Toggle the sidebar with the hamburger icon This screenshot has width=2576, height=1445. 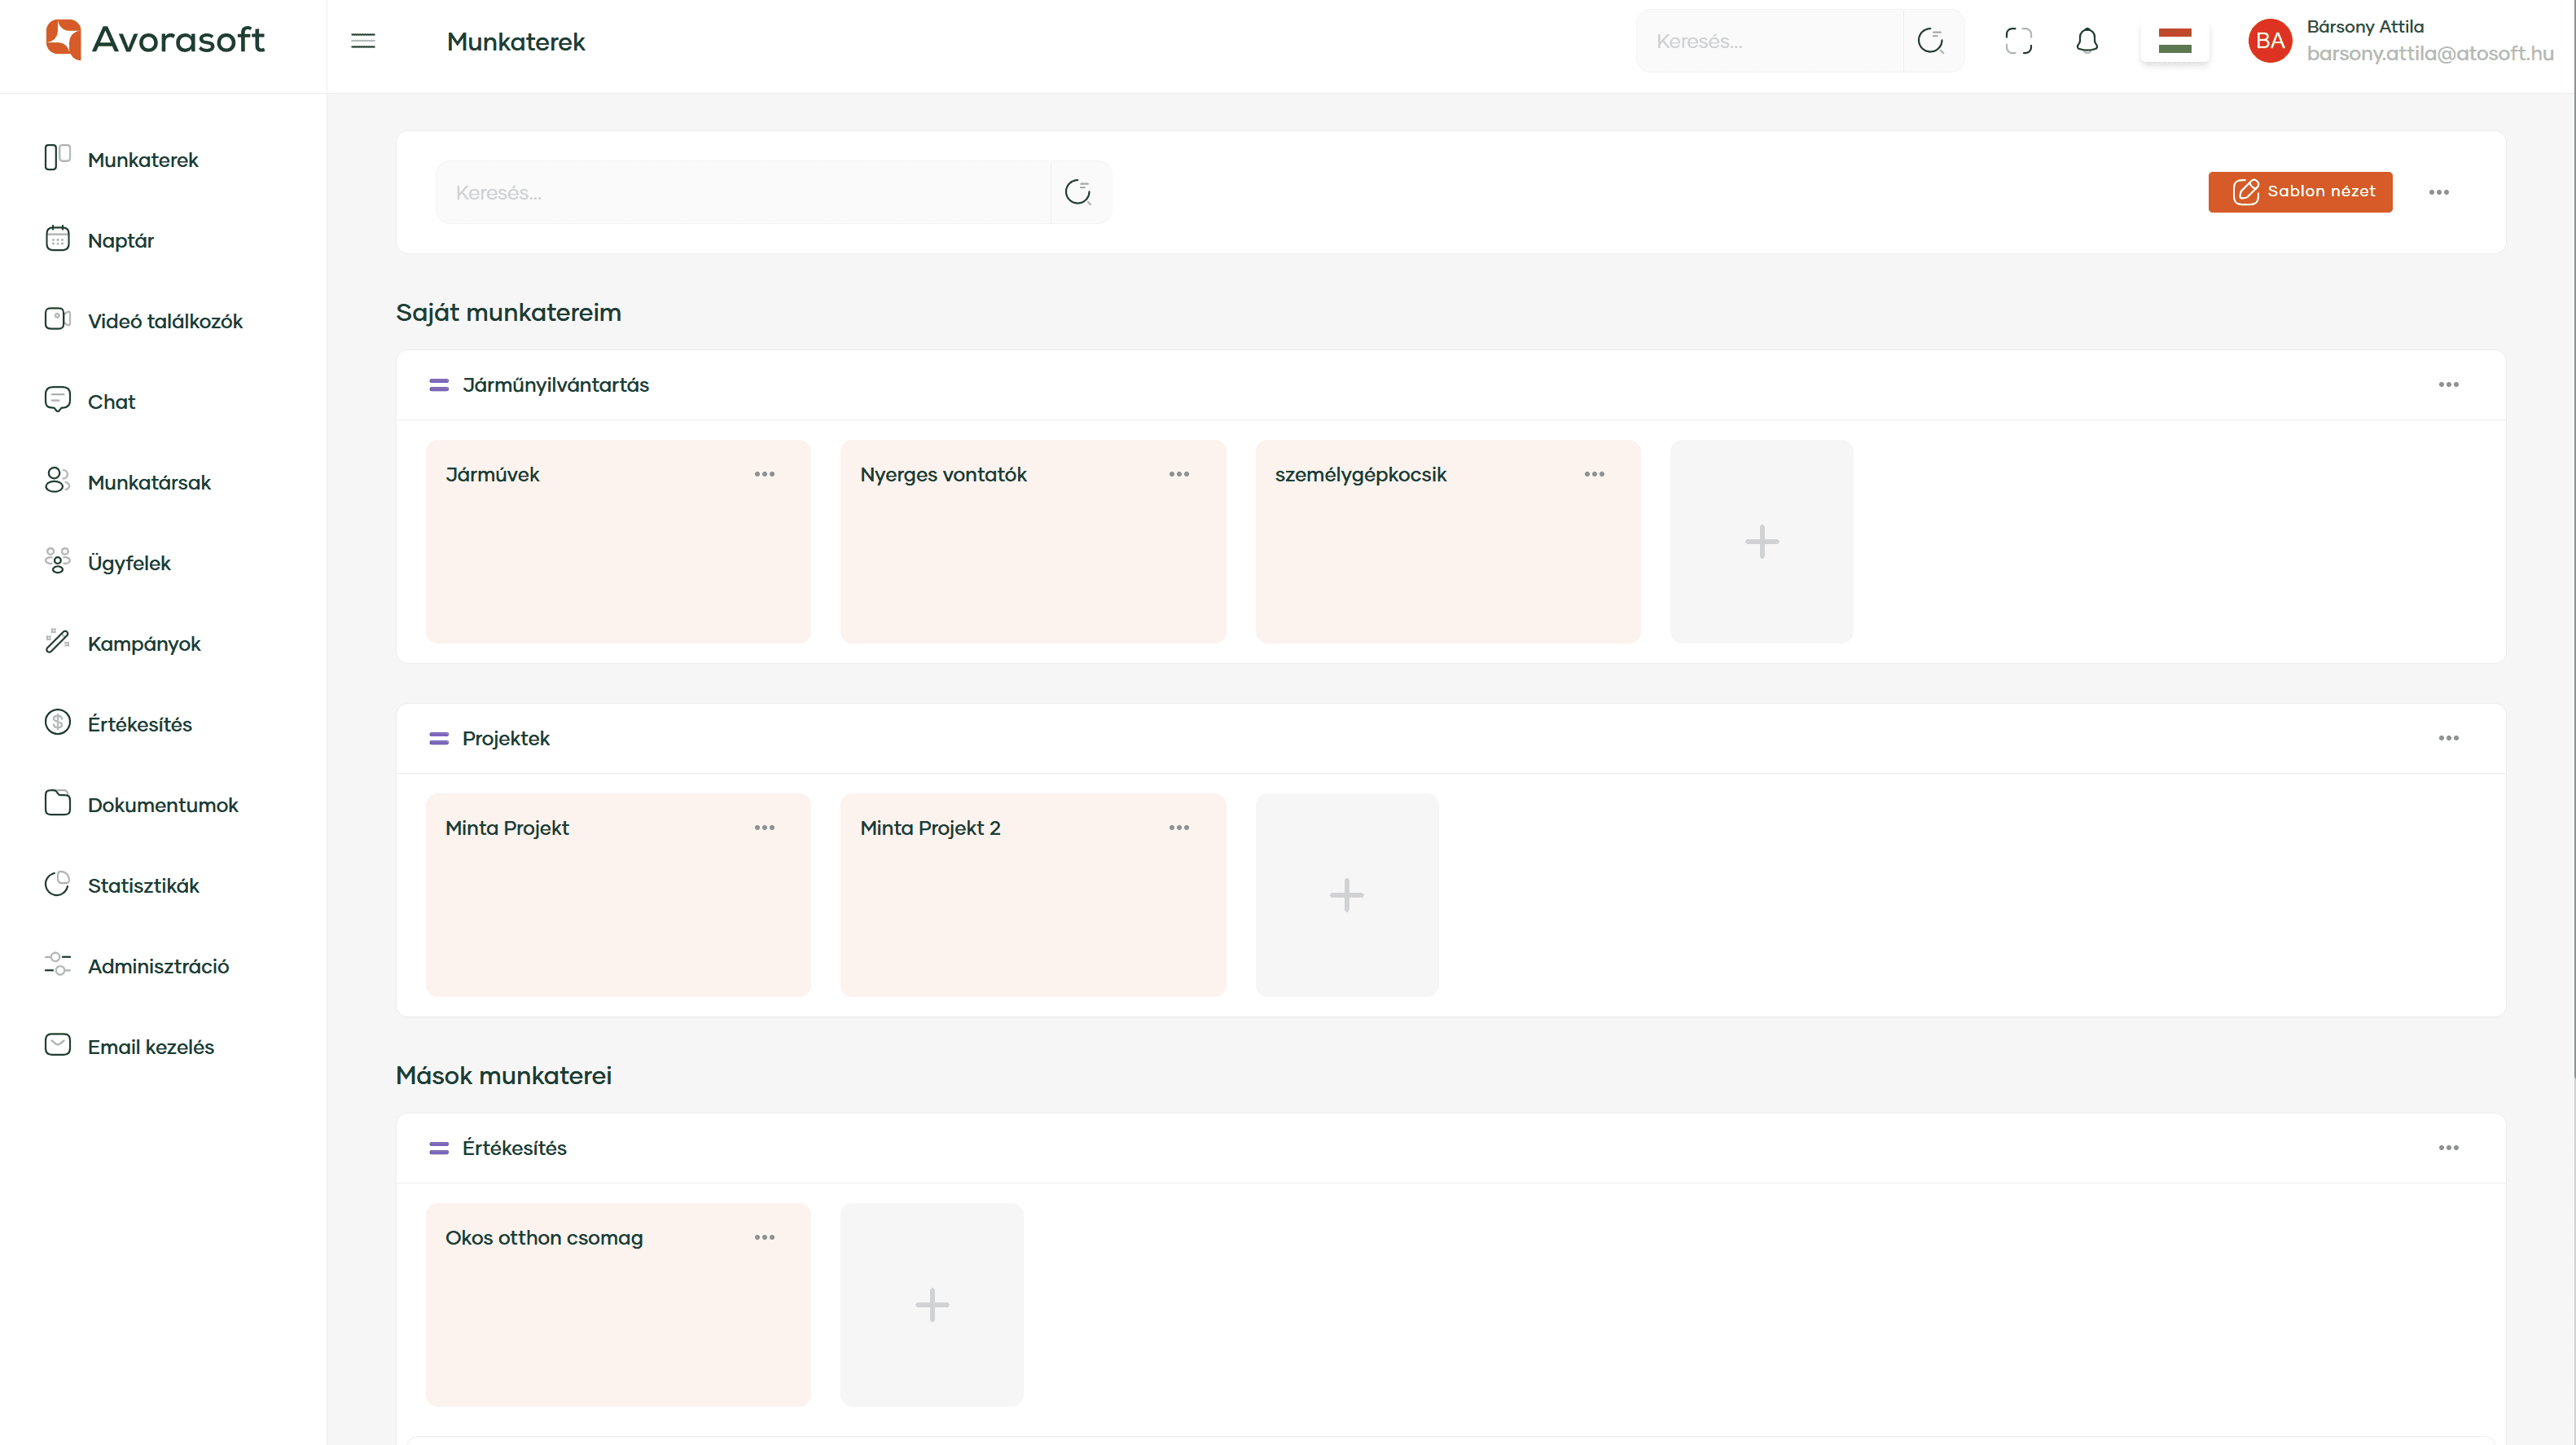point(363,41)
